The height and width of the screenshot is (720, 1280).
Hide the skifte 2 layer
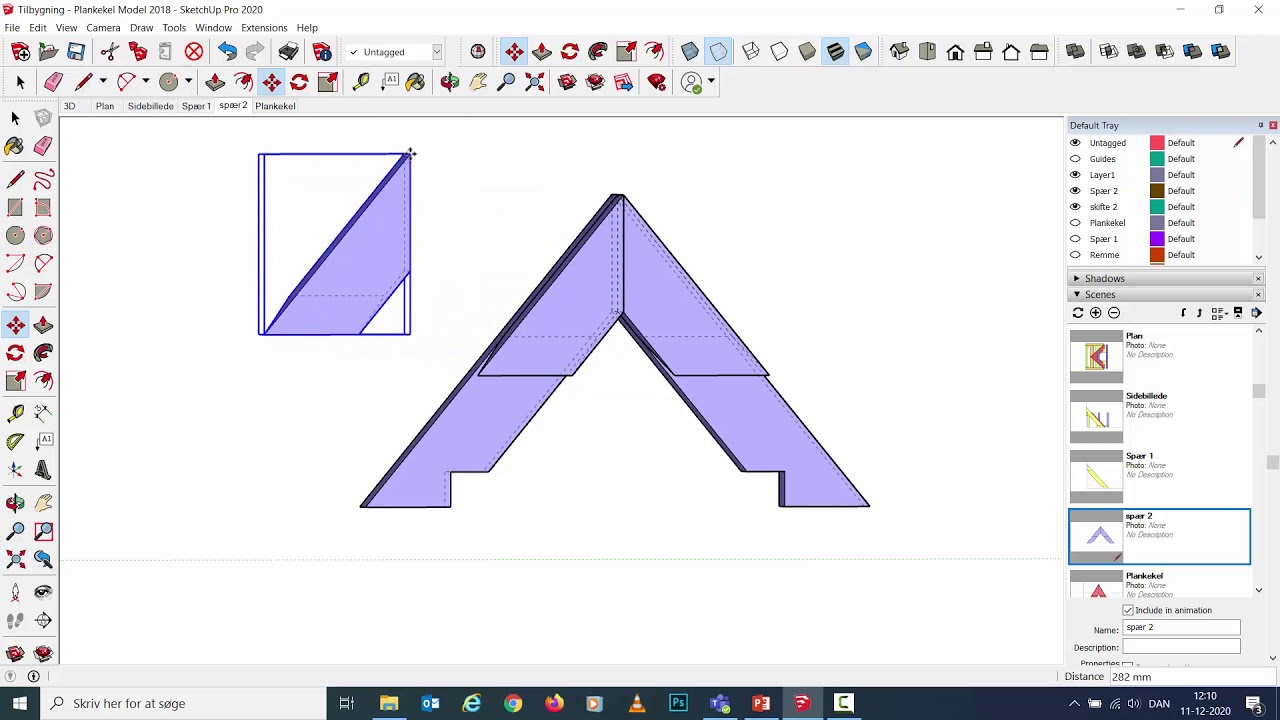click(1075, 207)
